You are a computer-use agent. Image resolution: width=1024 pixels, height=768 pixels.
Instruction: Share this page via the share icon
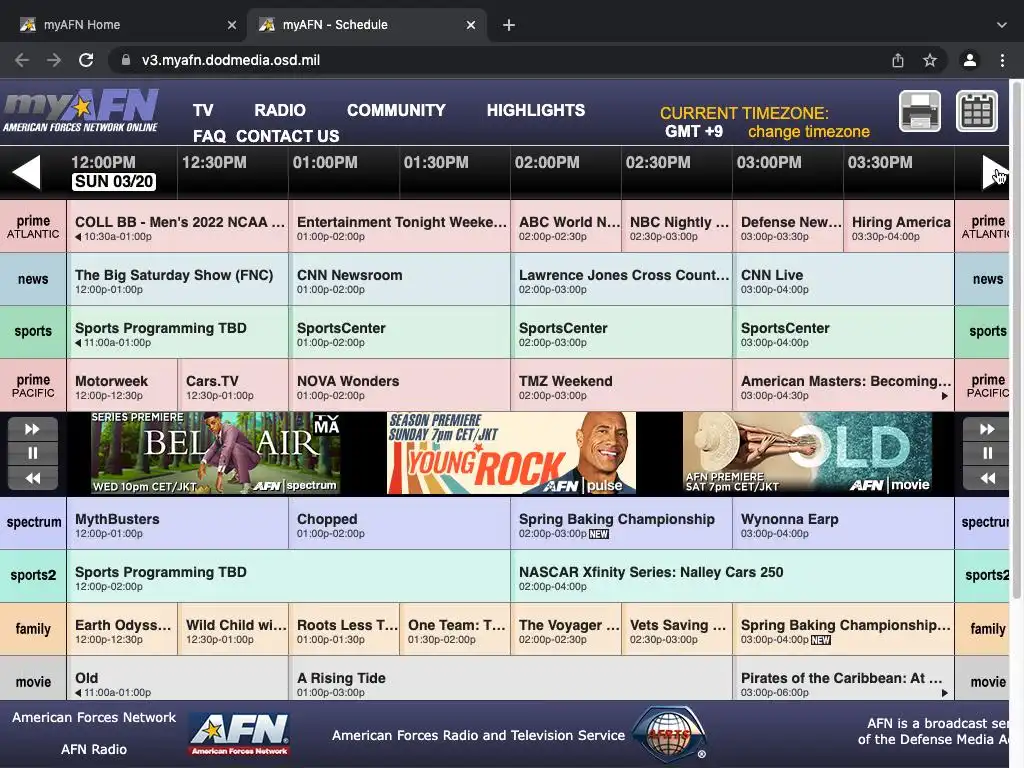pyautogui.click(x=898, y=60)
